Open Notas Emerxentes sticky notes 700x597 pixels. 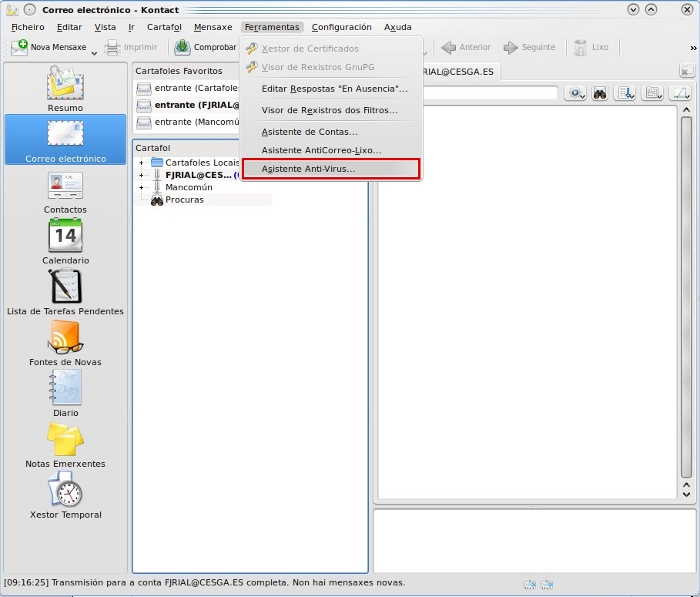65,445
